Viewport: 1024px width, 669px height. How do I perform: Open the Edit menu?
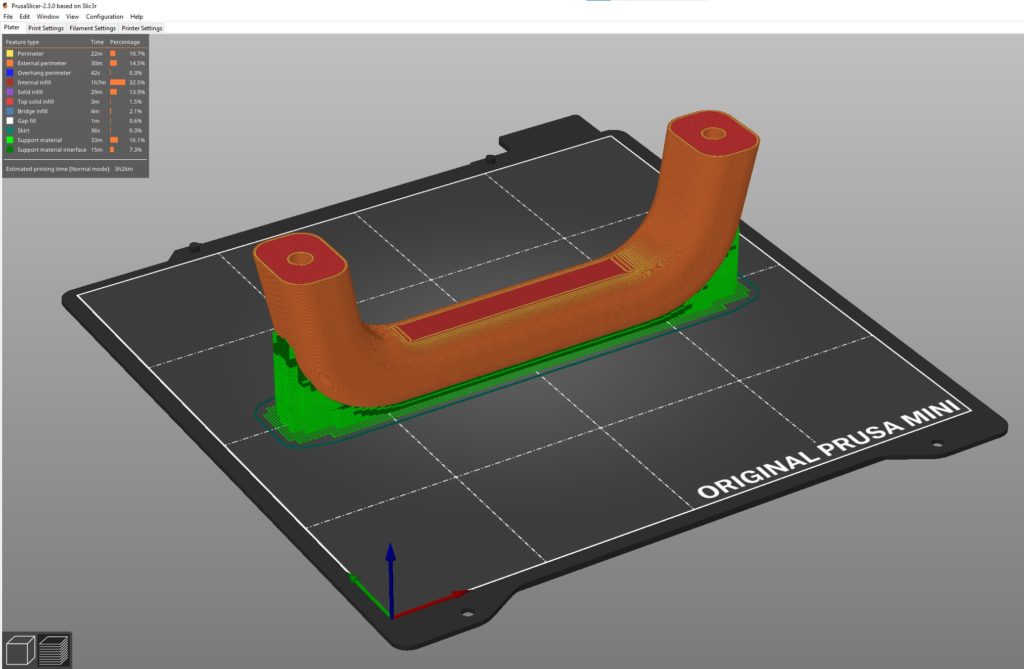tap(24, 16)
